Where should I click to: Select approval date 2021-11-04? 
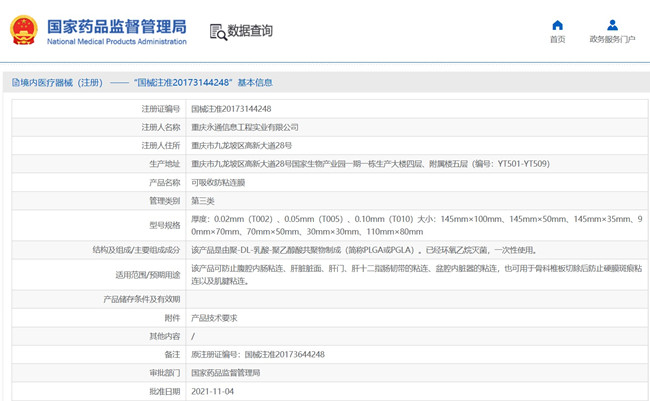tap(212, 391)
